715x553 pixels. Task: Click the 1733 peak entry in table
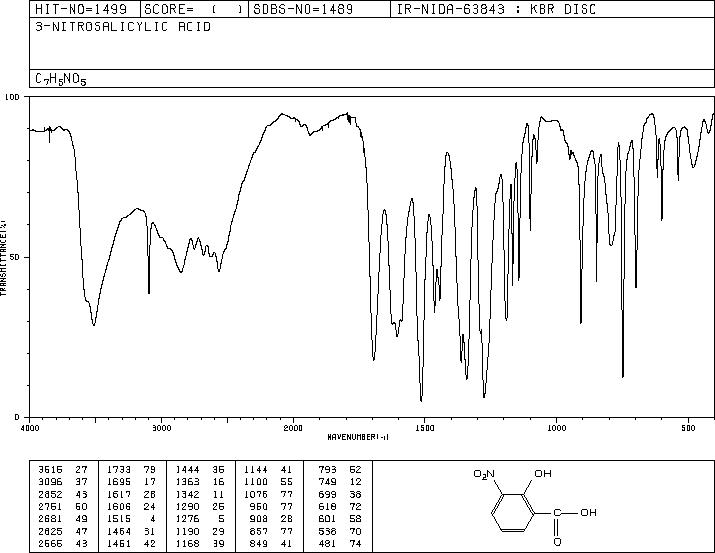click(131, 469)
